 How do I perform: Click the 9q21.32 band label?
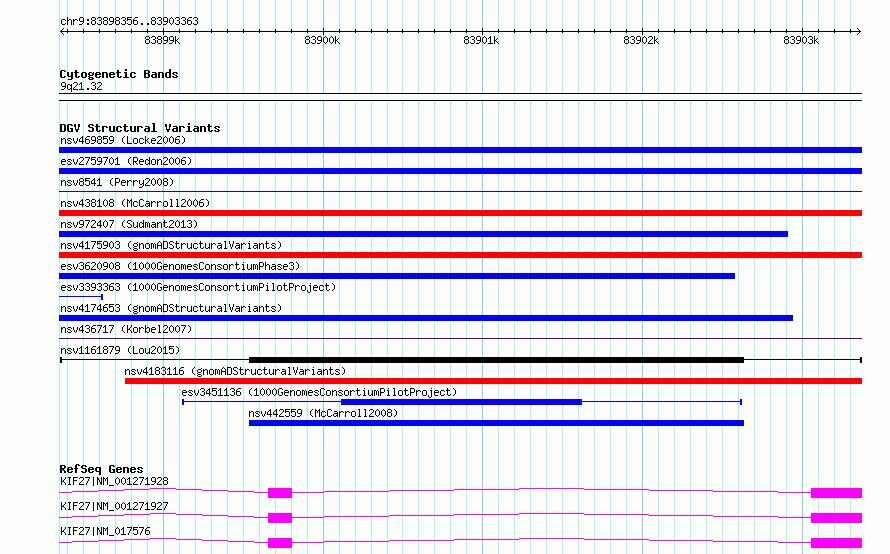(81, 86)
